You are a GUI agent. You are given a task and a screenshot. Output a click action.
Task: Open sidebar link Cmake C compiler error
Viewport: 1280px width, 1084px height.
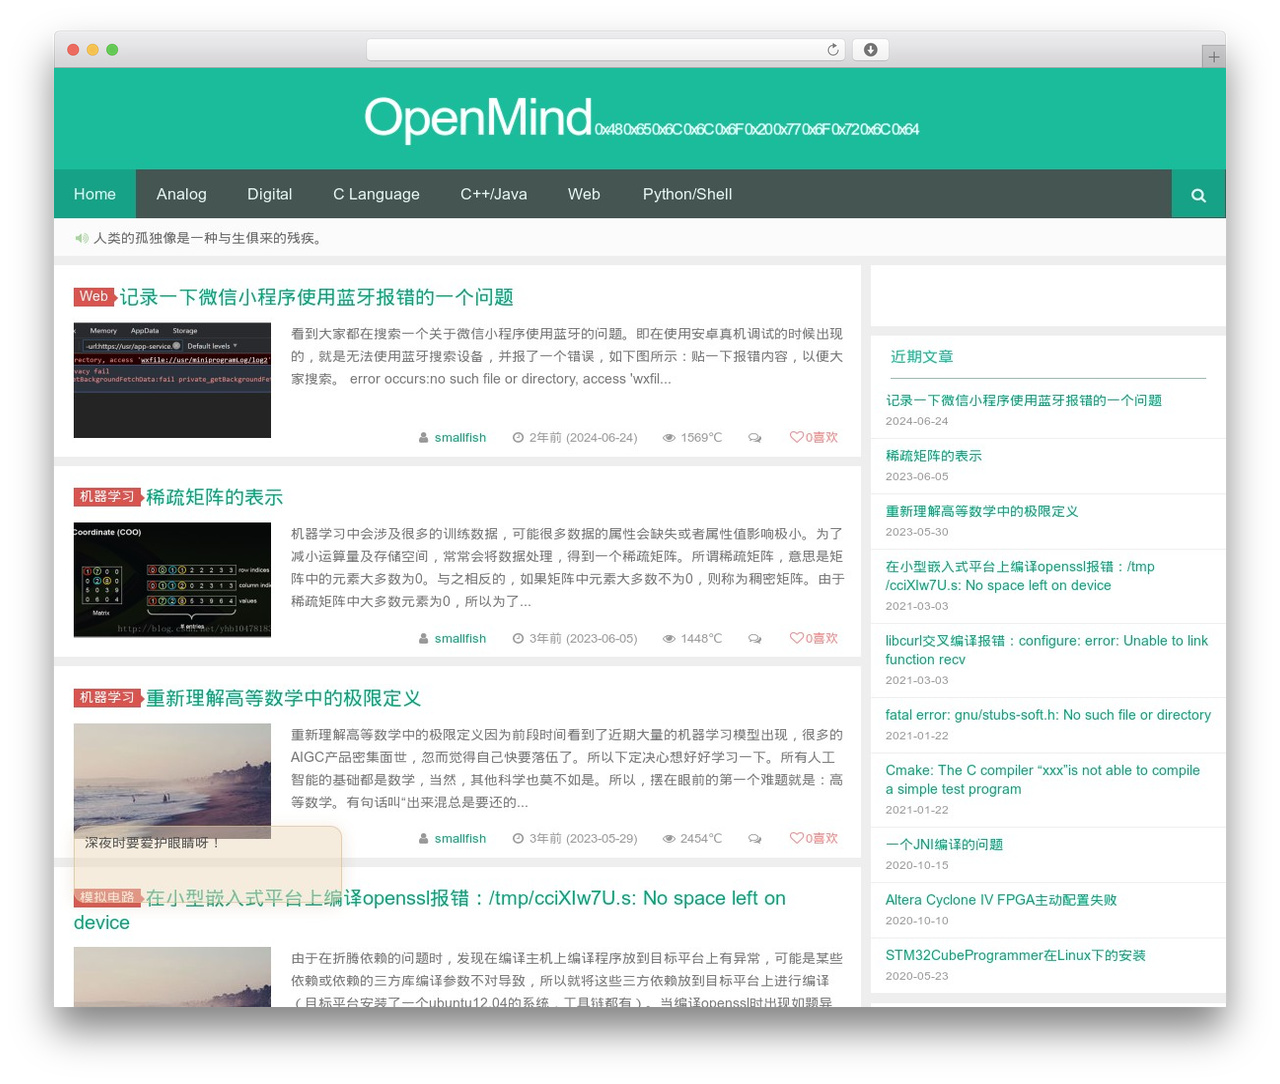1042,780
